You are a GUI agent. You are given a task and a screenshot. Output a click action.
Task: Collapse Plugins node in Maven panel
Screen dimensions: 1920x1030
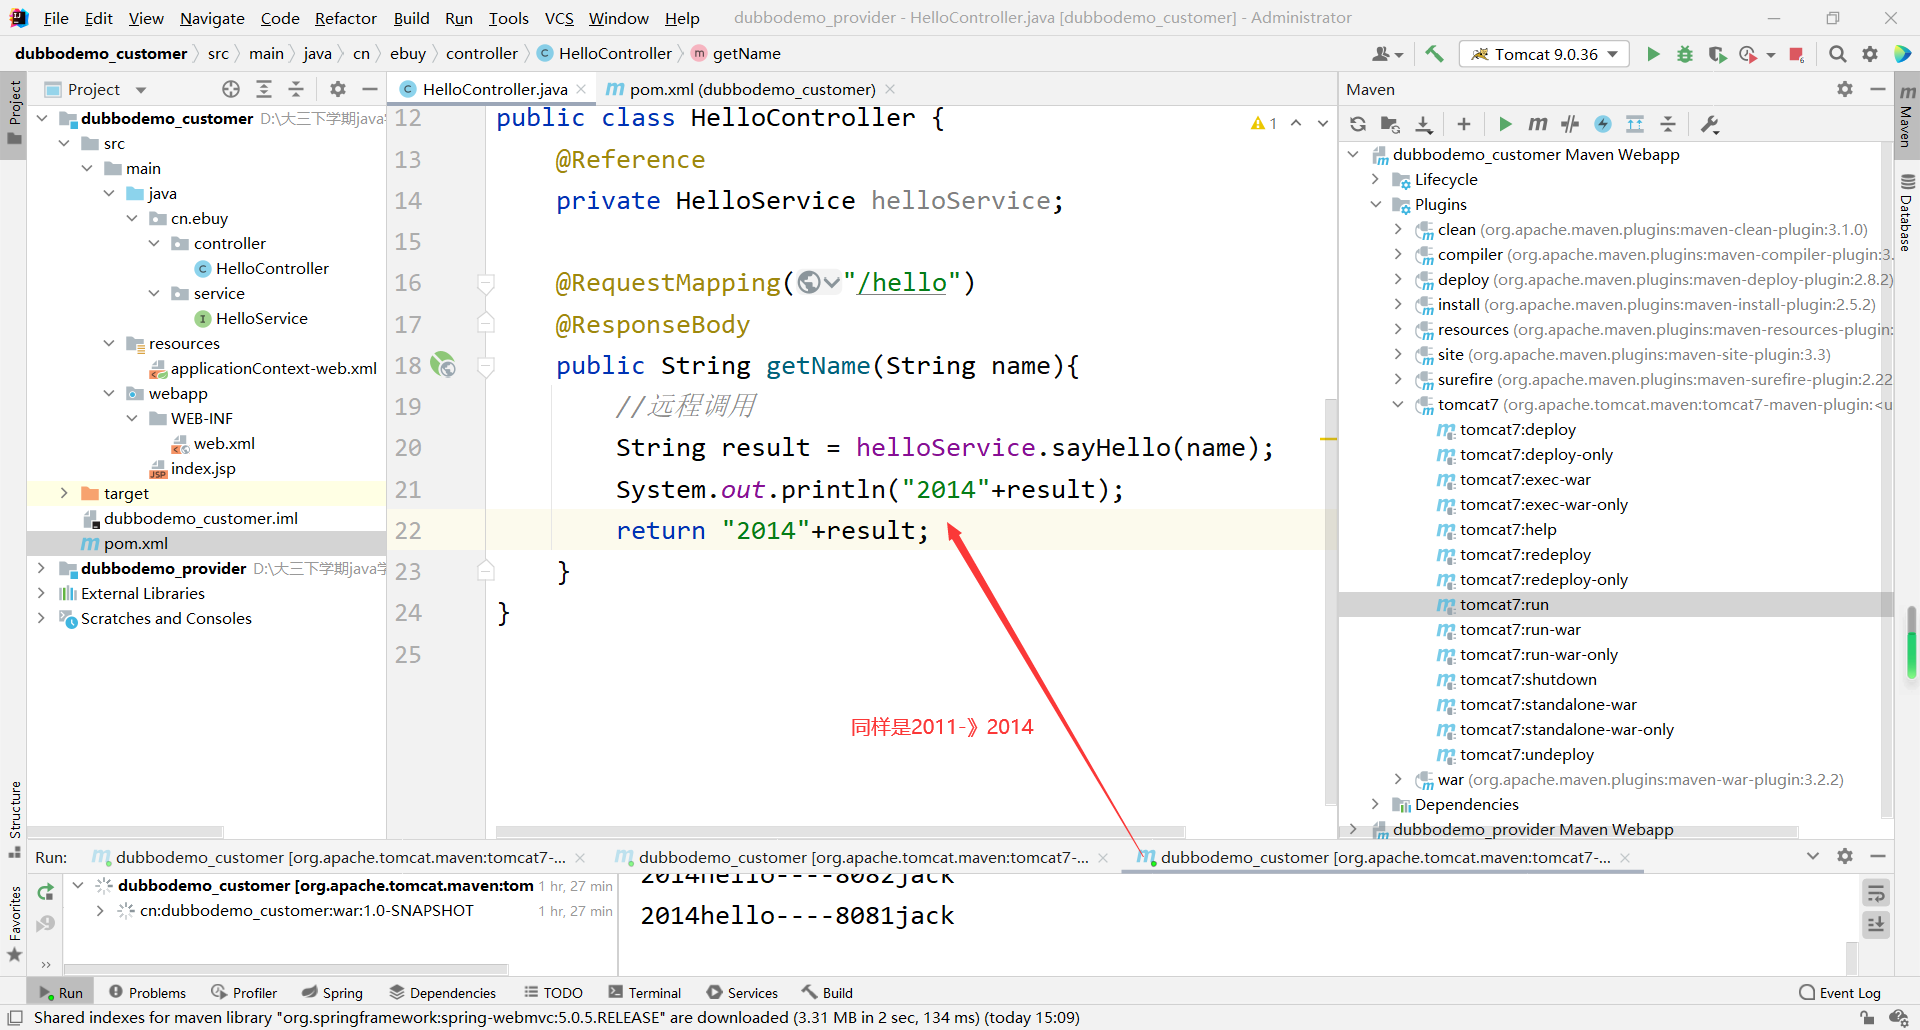pyautogui.click(x=1375, y=204)
